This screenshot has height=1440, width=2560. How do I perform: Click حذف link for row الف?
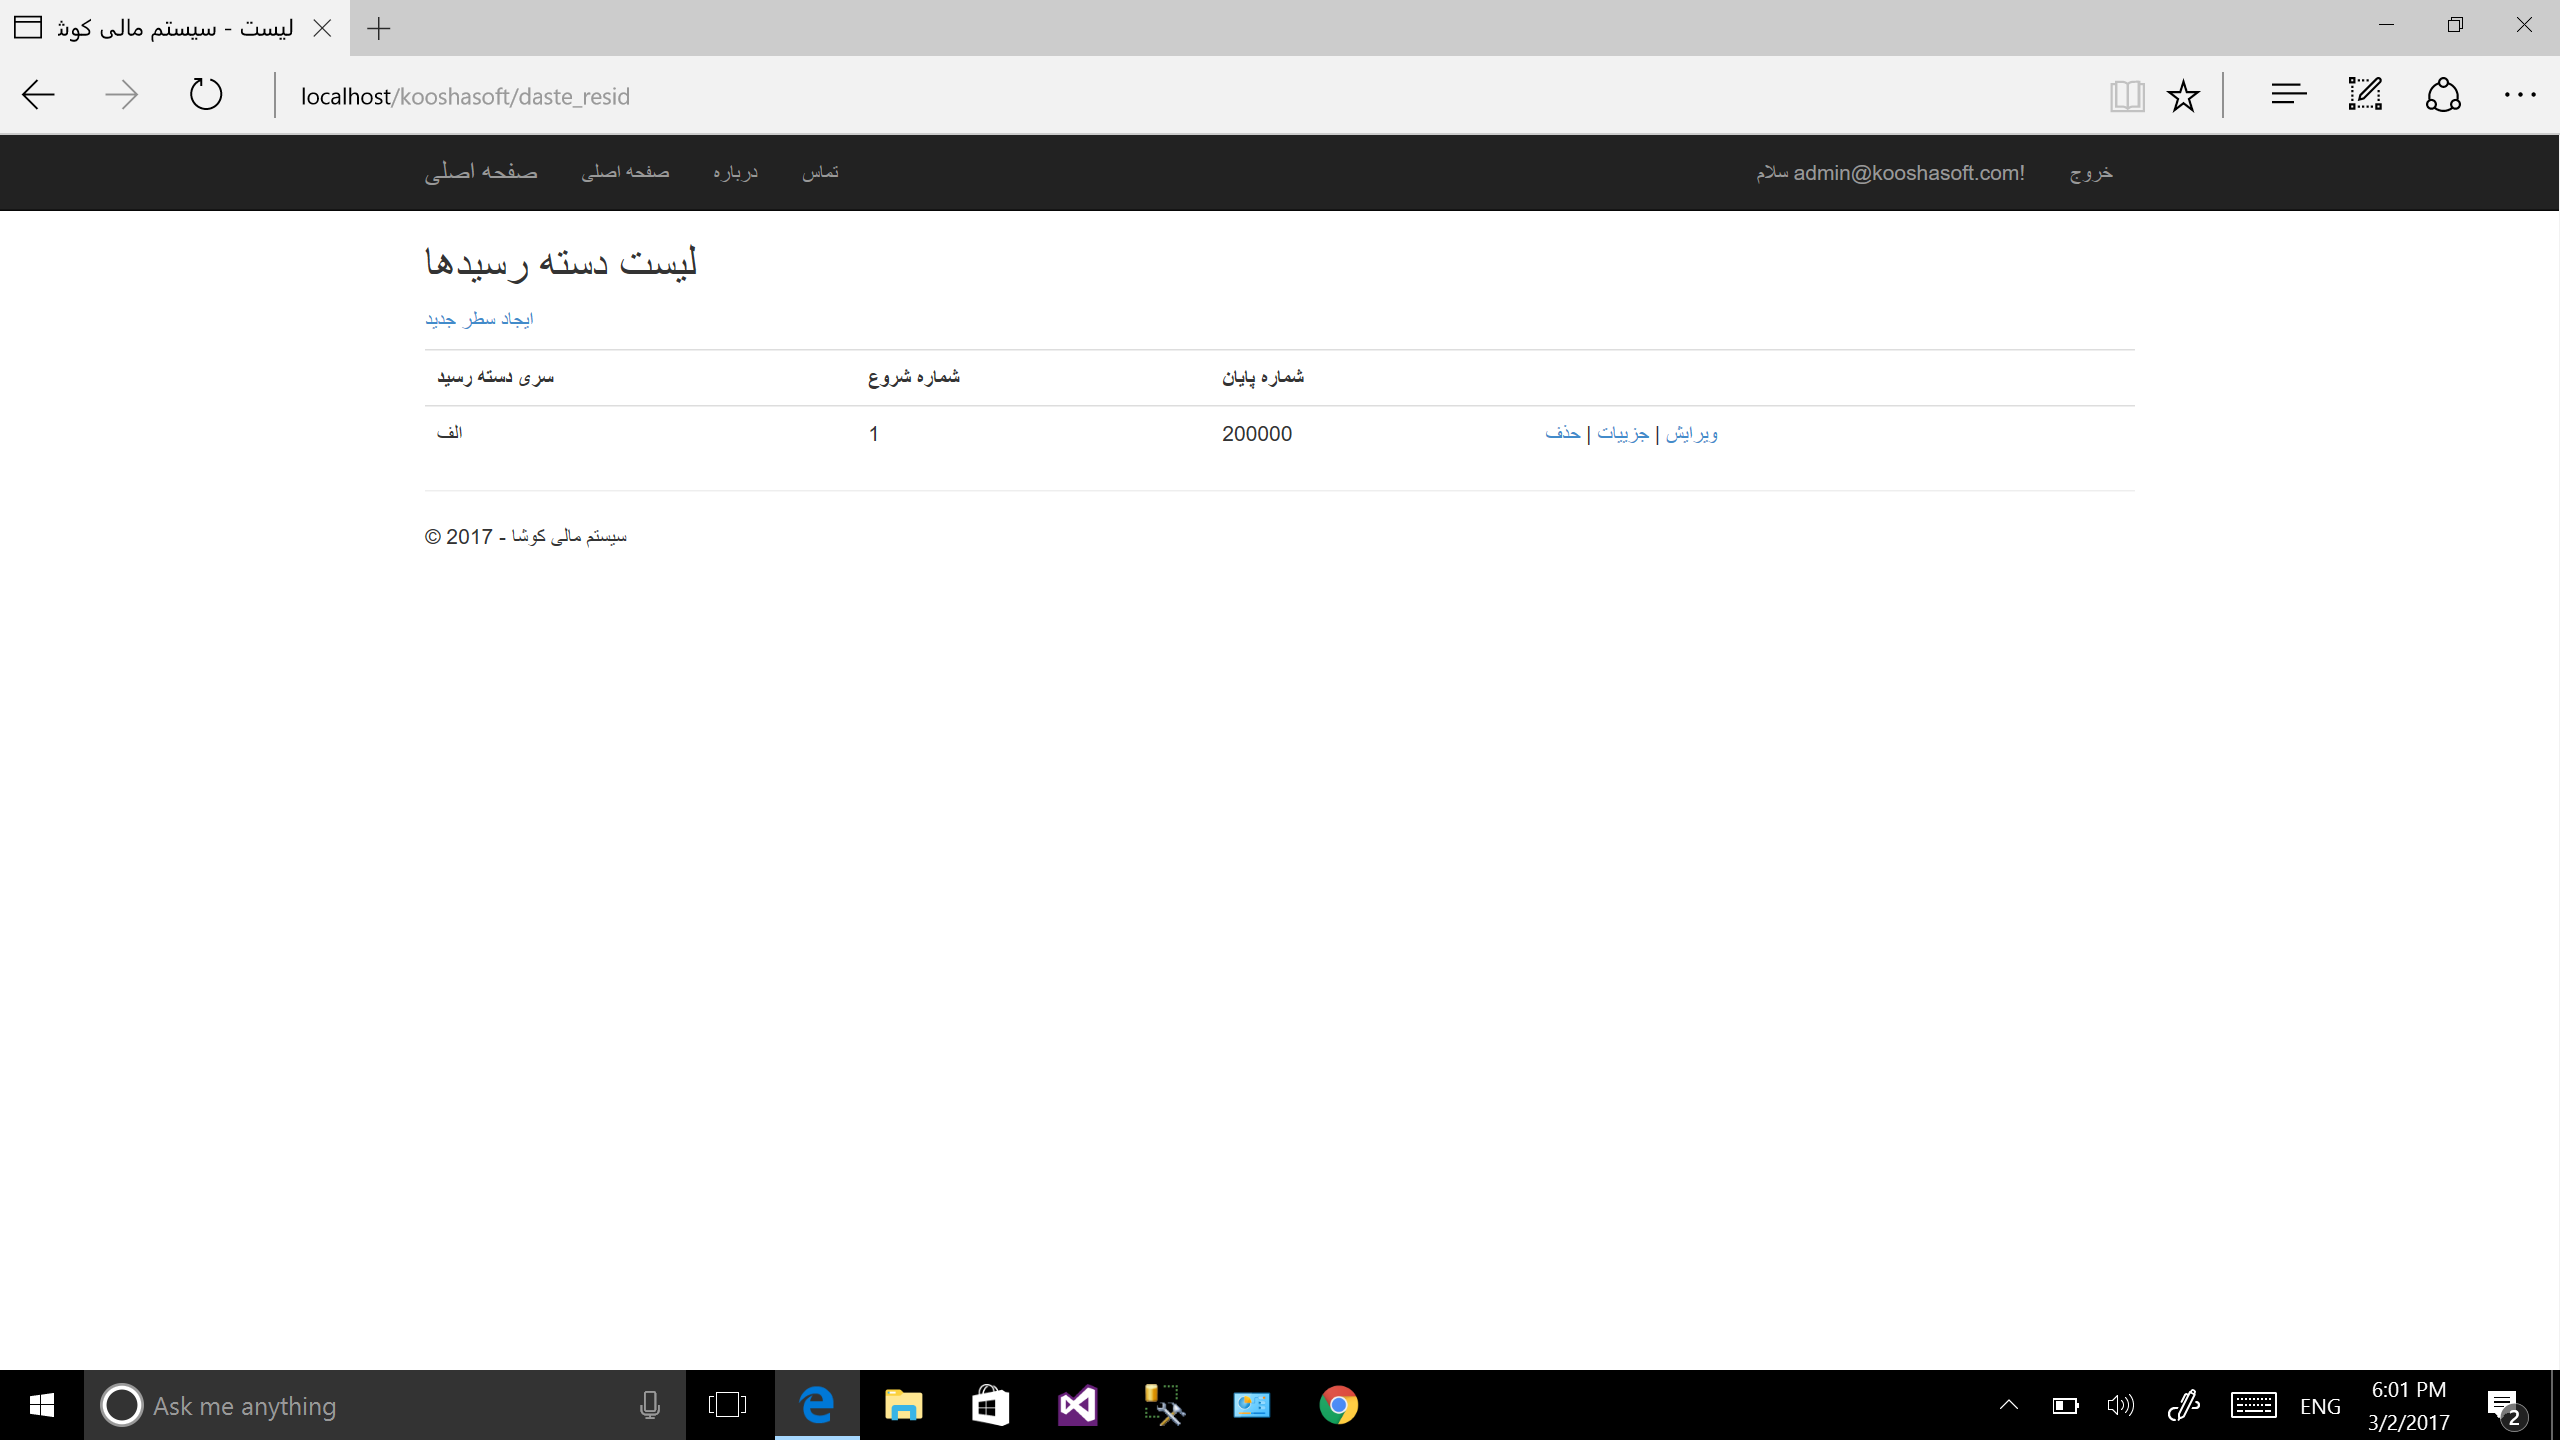1562,433
